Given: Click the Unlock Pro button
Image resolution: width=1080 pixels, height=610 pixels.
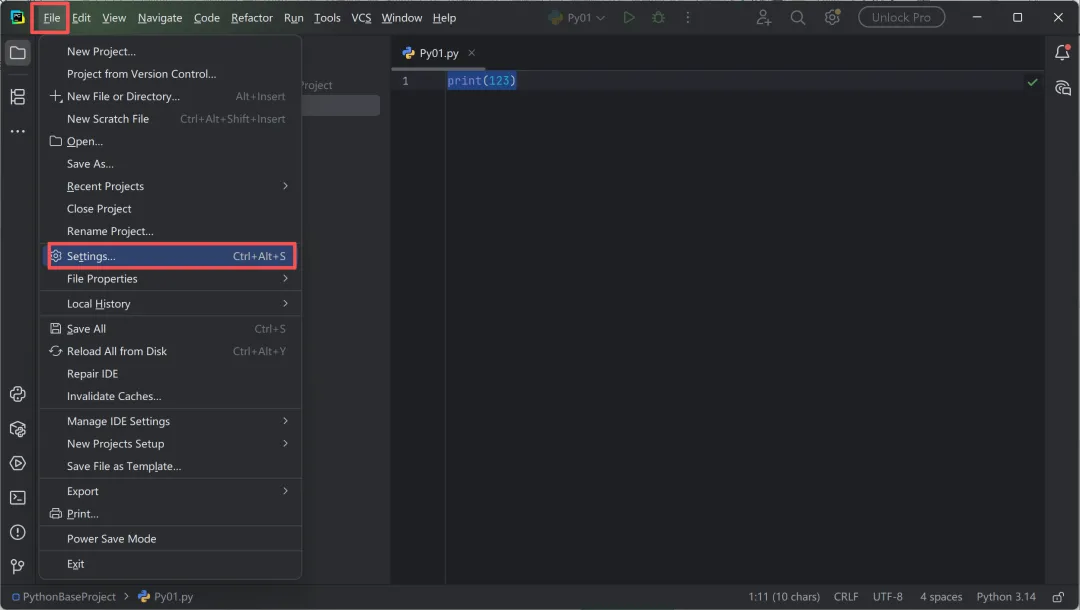Looking at the screenshot, I should [901, 17].
